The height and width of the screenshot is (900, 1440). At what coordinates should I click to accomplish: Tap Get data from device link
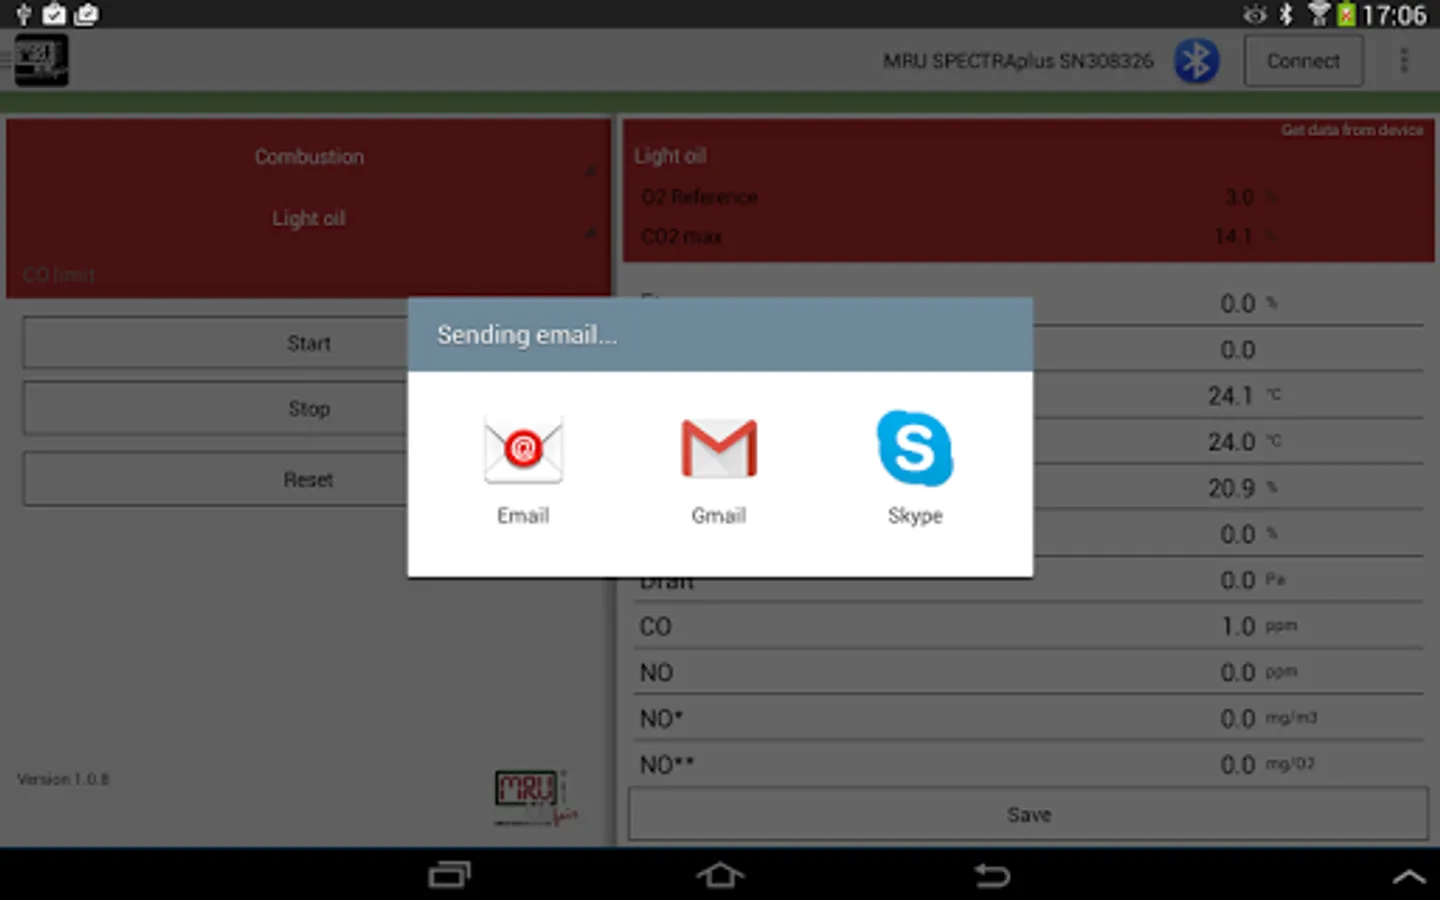point(1352,130)
